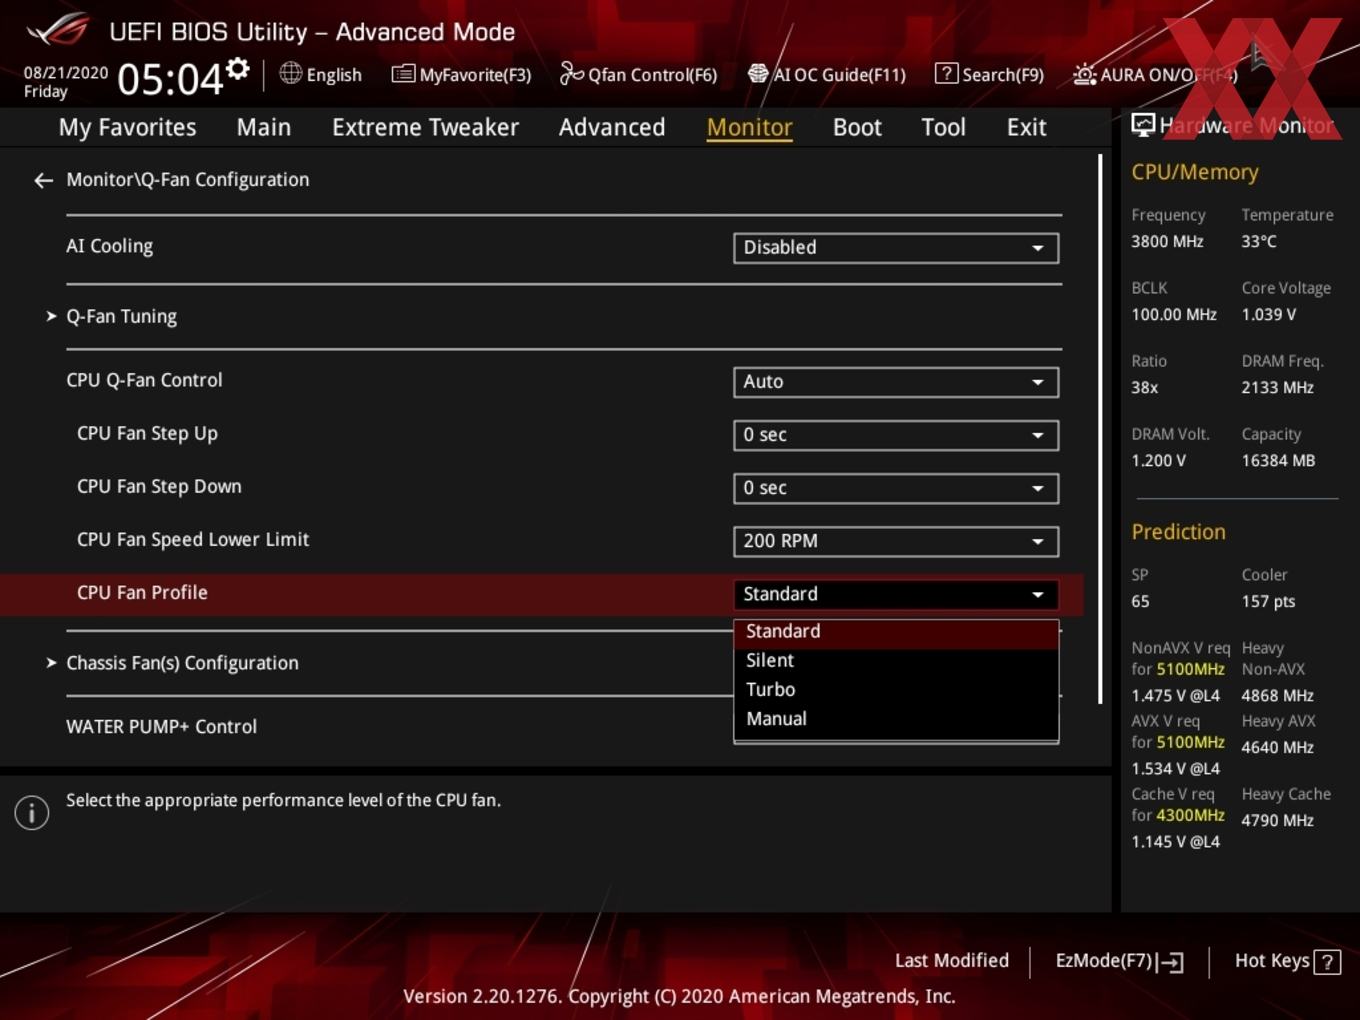Open CPU Q-Fan Control dropdown

[896, 382]
